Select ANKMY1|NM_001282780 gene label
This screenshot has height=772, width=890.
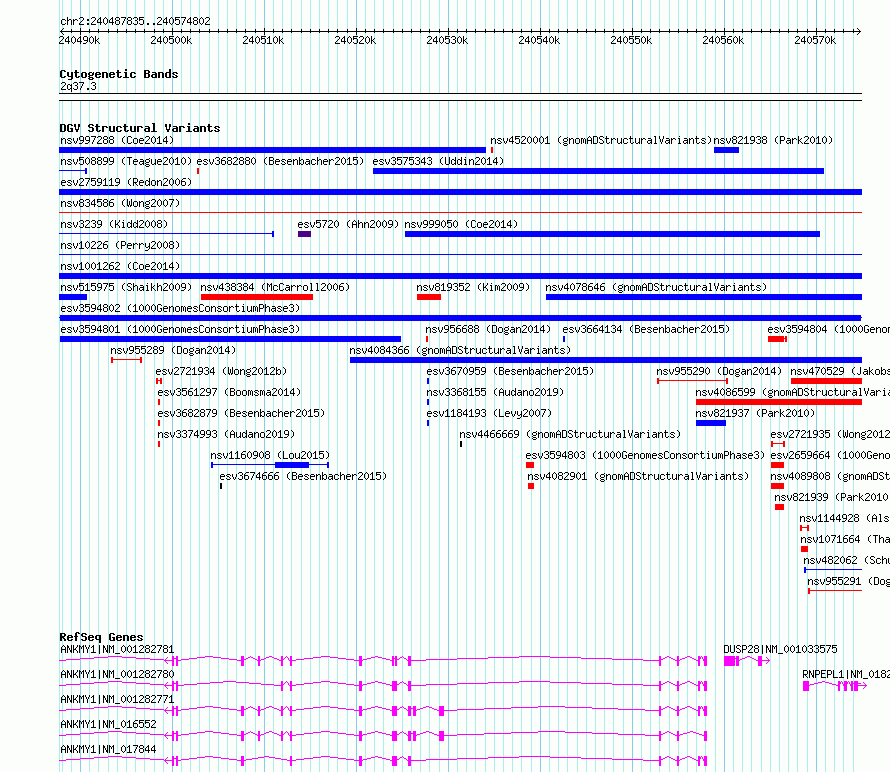point(117,674)
